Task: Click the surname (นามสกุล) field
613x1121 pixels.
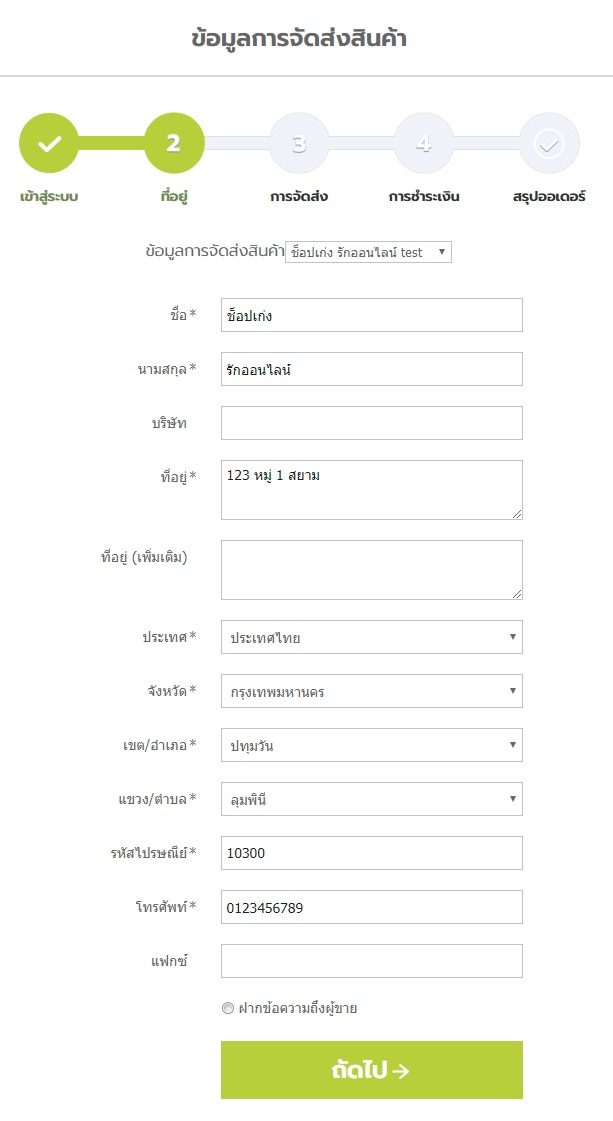Action: pyautogui.click(x=371, y=369)
